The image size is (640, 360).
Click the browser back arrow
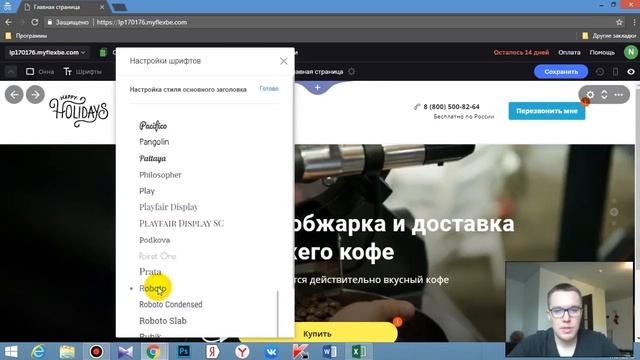click(9, 22)
